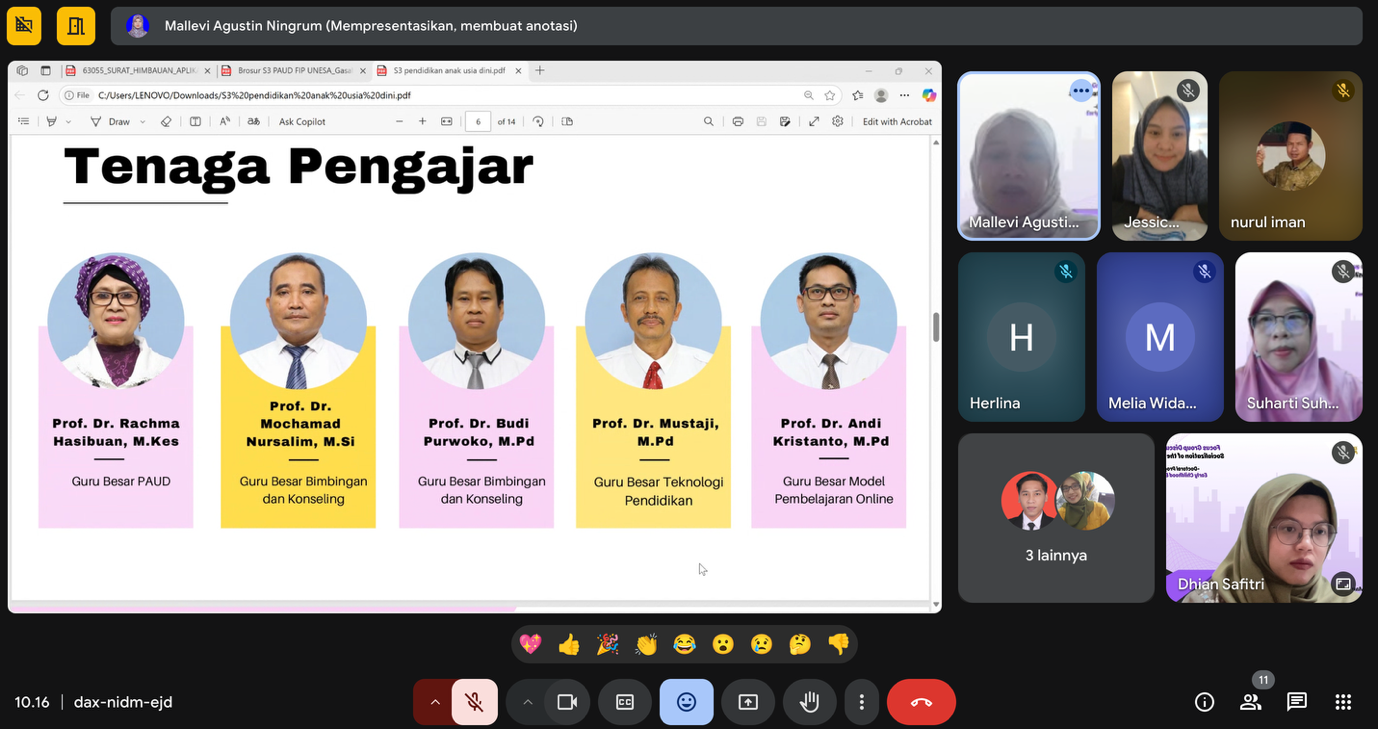
Task: Send the clapping hands reaction
Action: pos(646,645)
